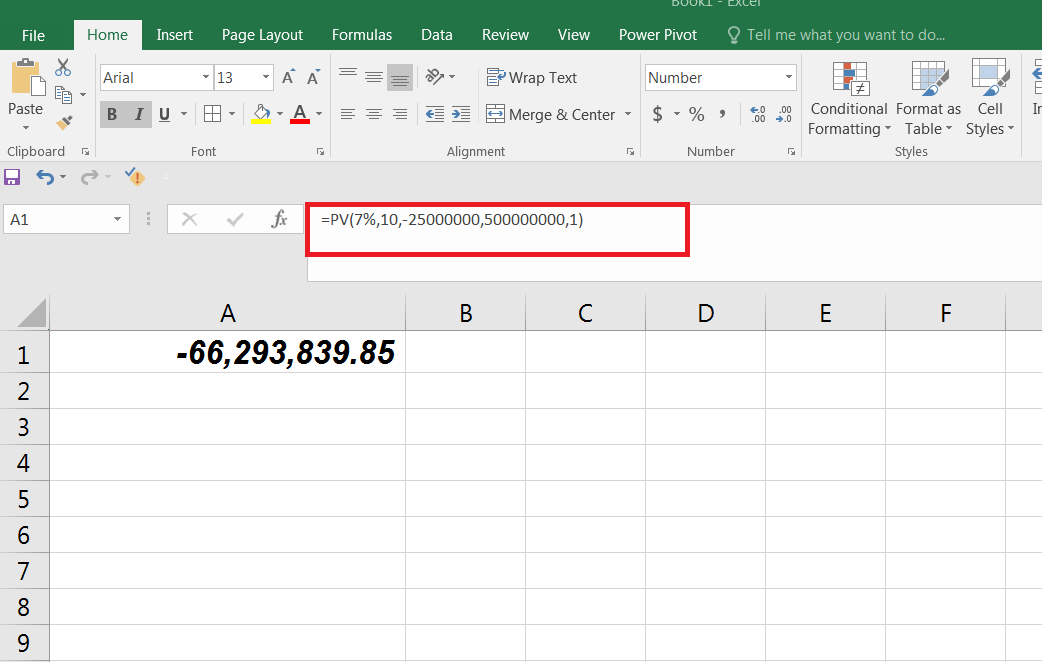The image size is (1042, 662).
Task: Apply red font color
Action: point(300,114)
